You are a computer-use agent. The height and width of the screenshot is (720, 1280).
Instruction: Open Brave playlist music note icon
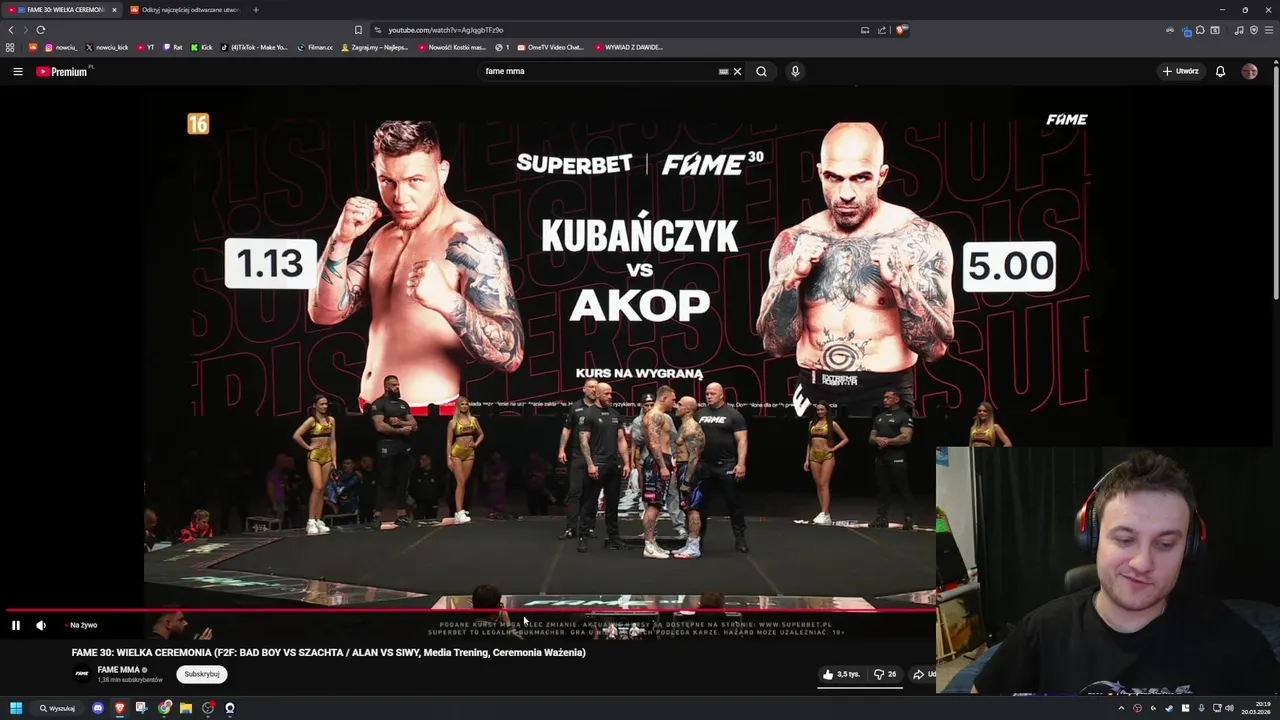1239,31
